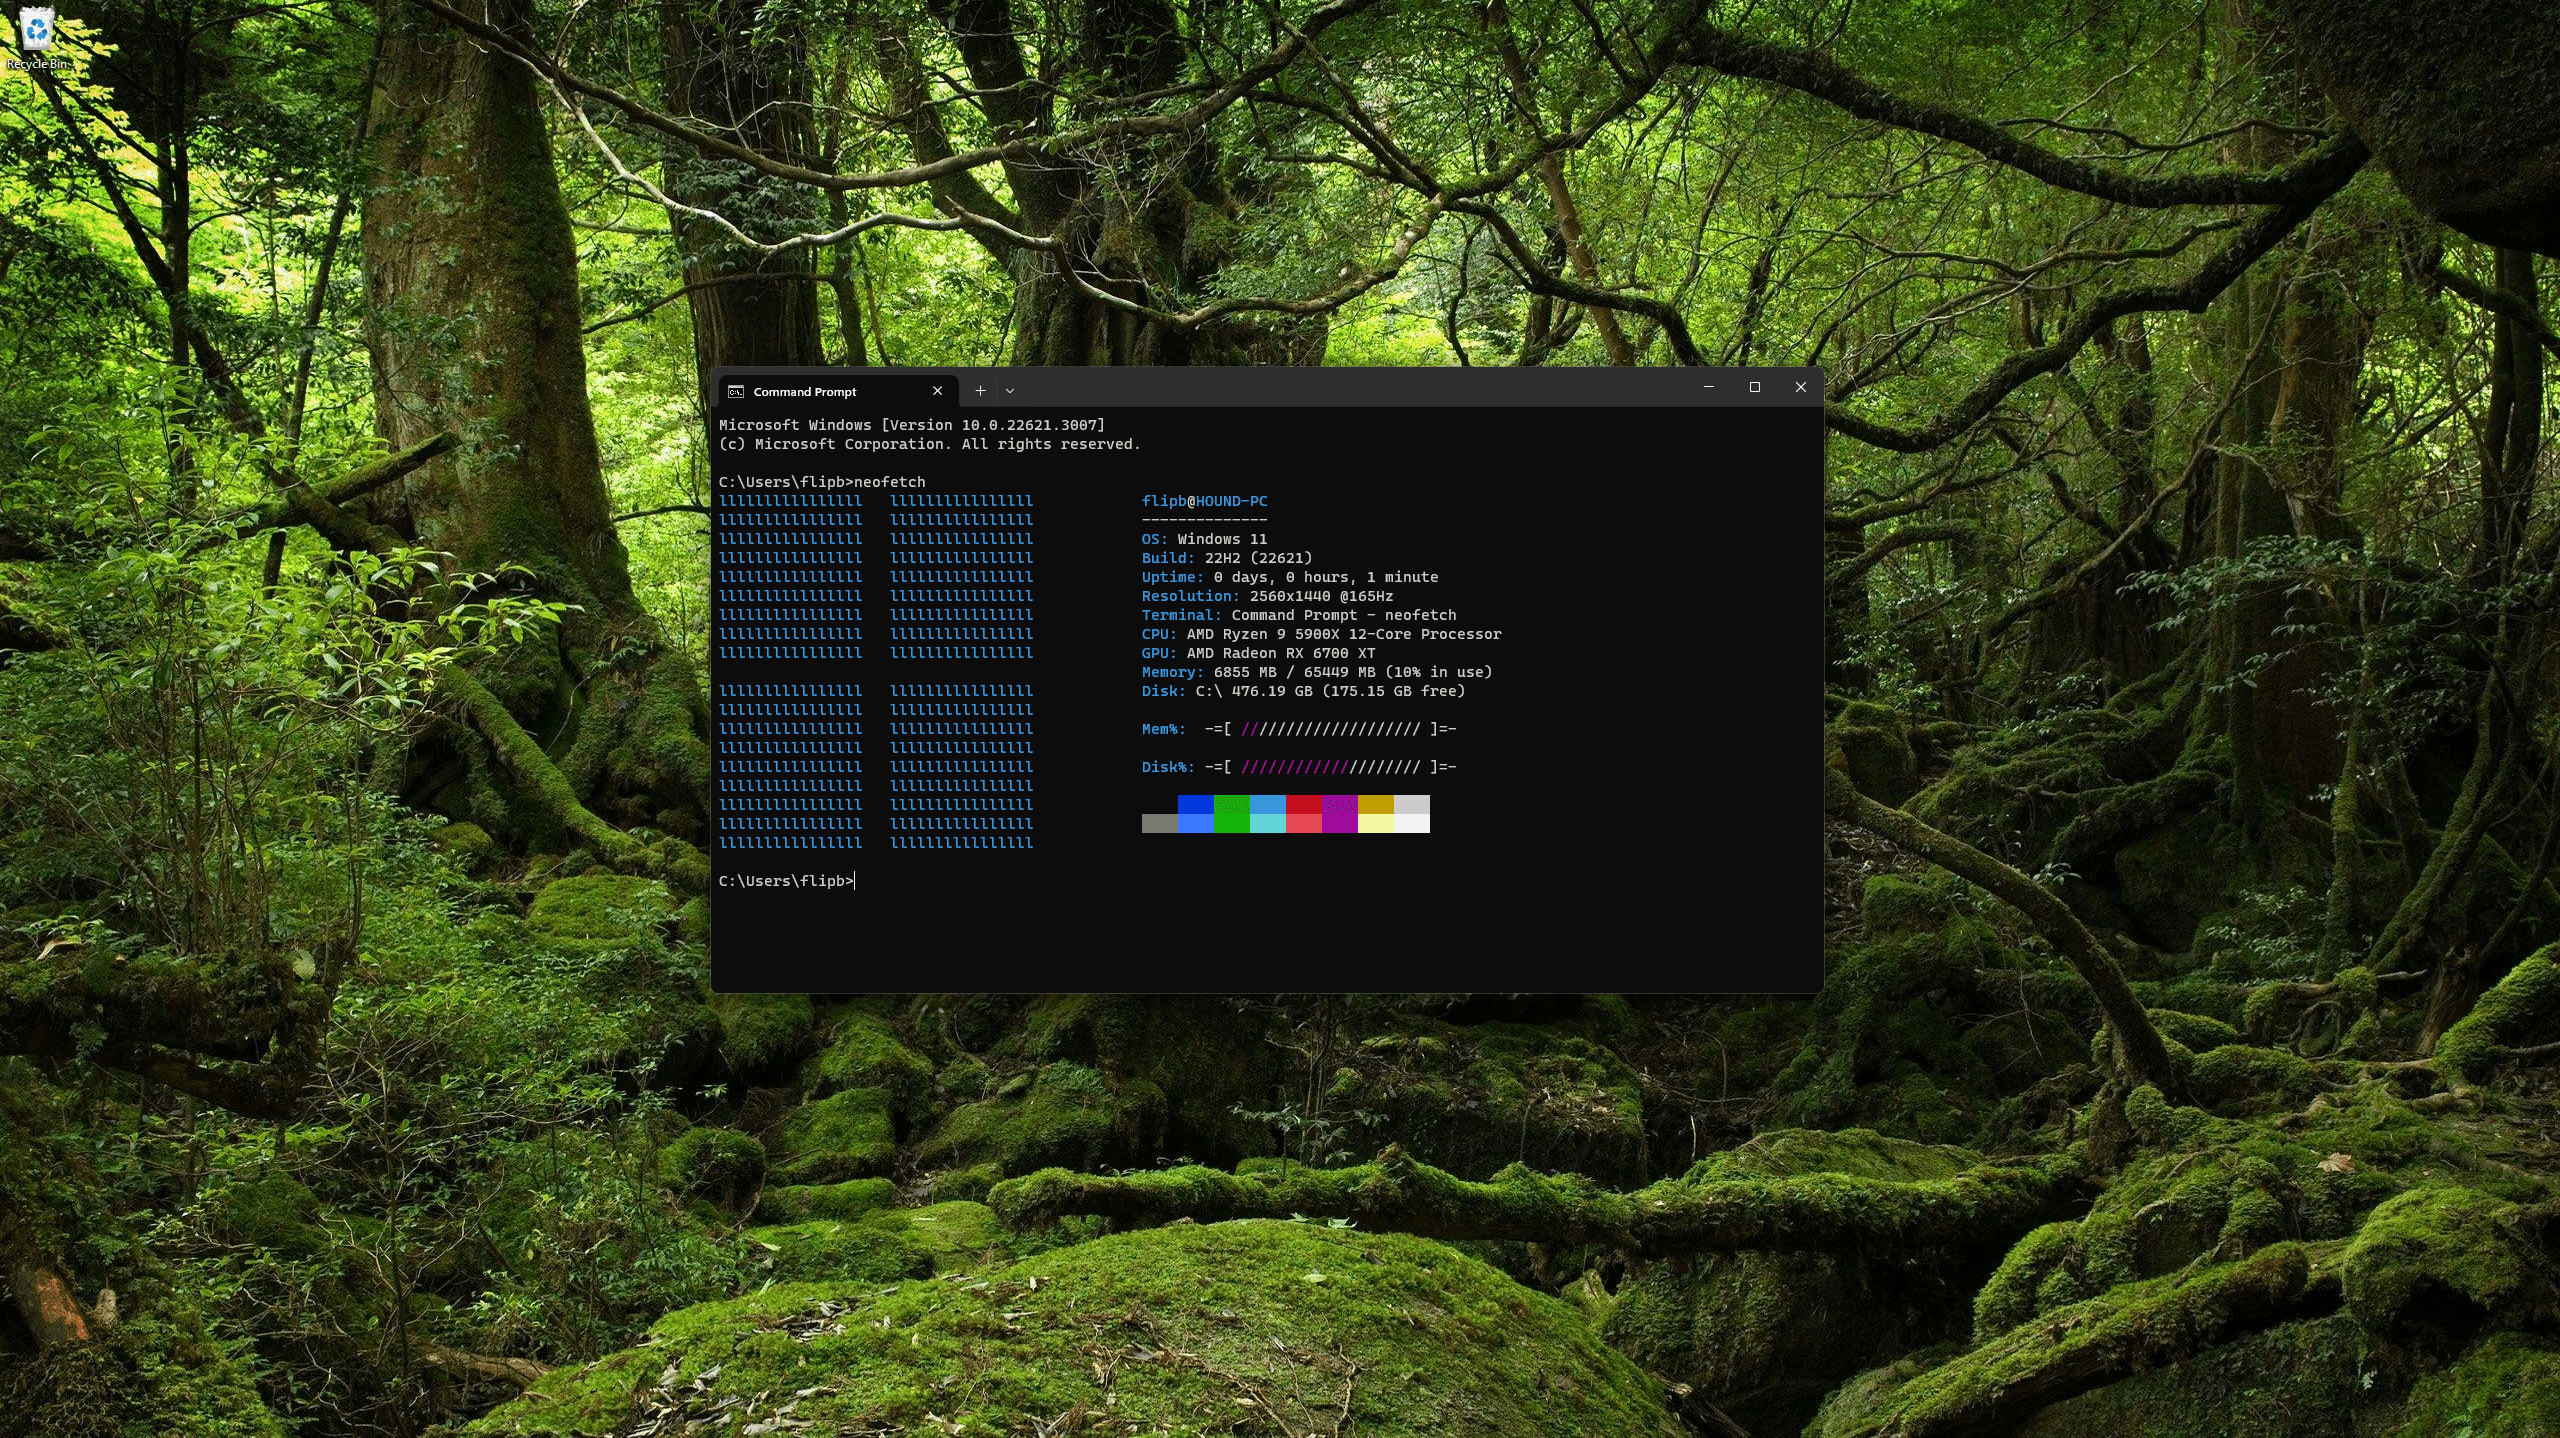
Task: Click the Disk% usage bar
Action: (1330, 767)
